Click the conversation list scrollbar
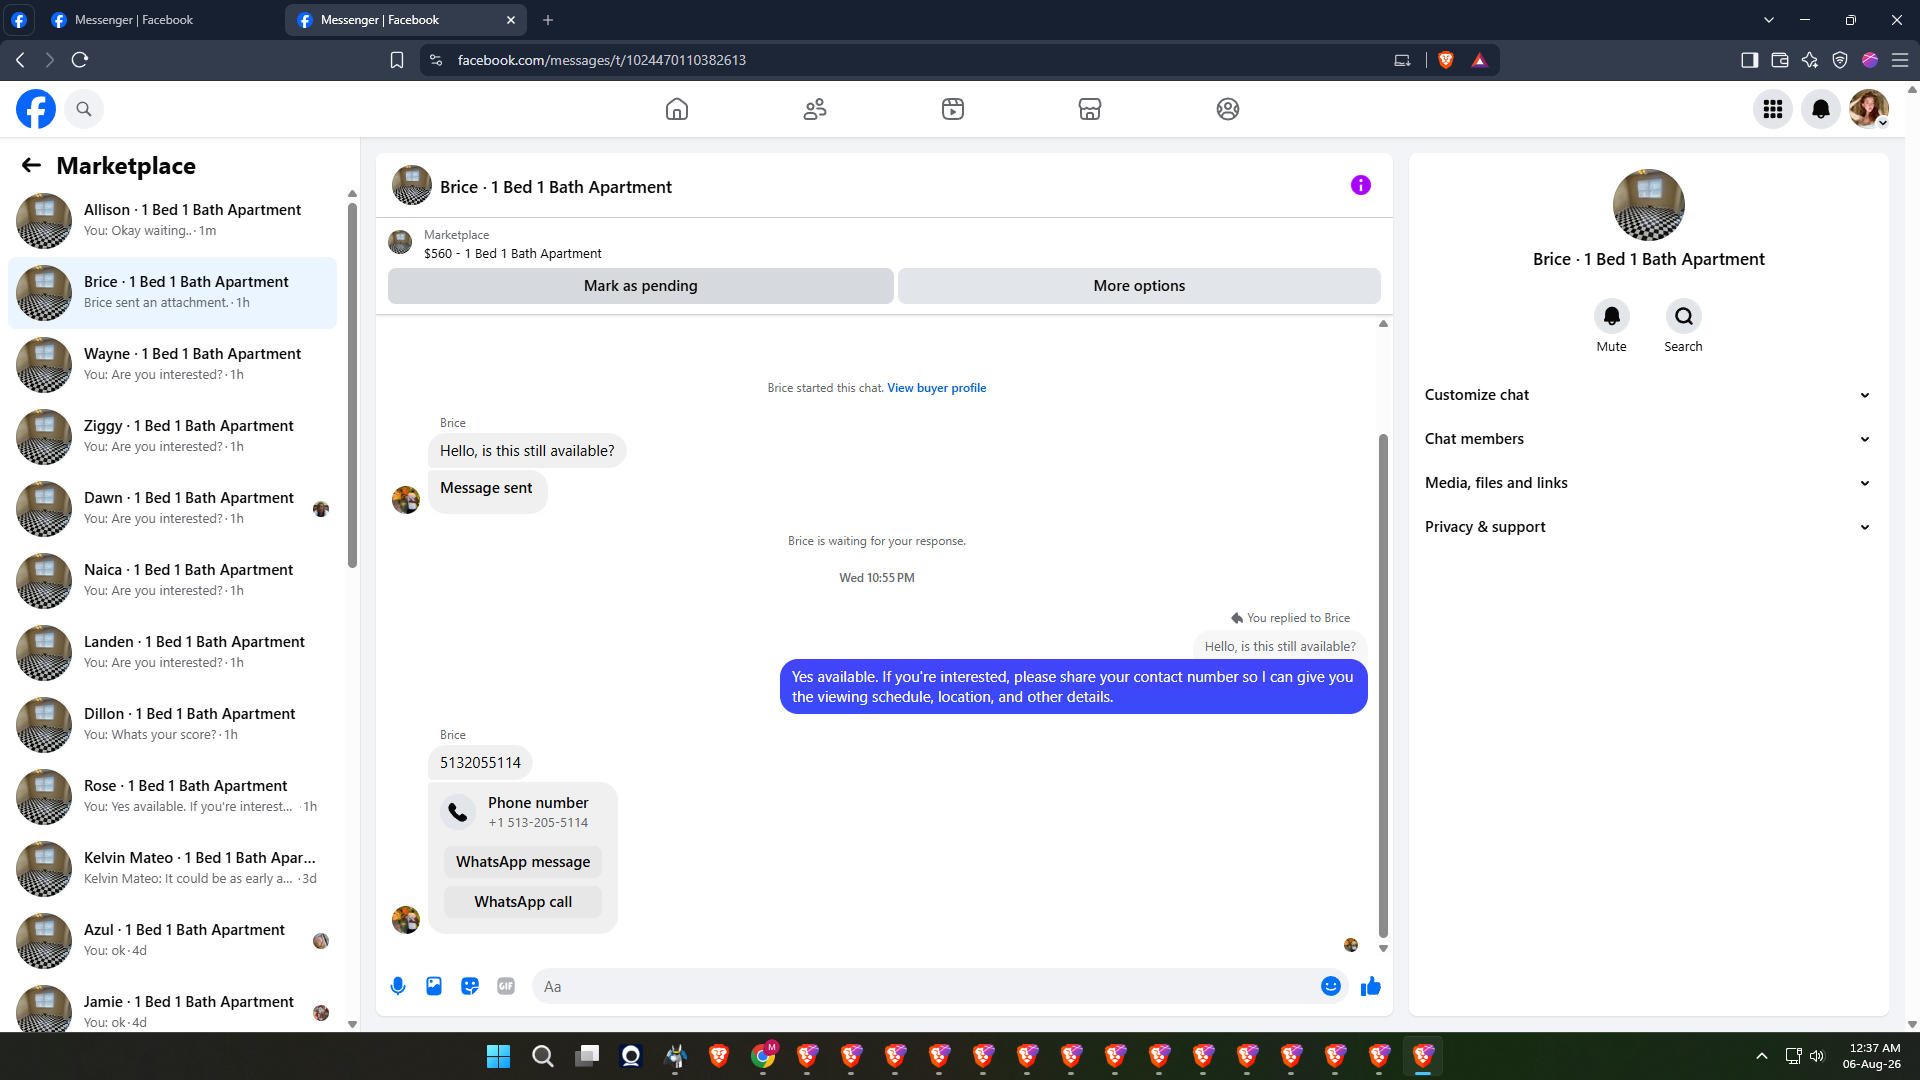The image size is (1920, 1080). 352,385
